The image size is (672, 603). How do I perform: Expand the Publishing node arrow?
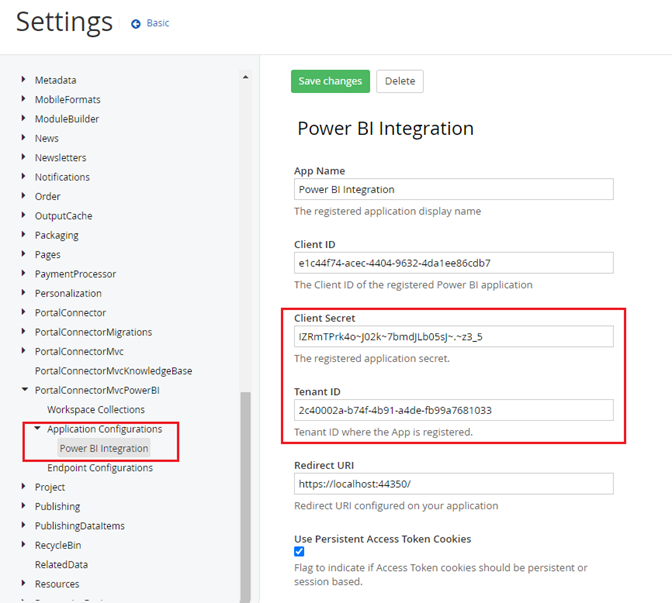(x=24, y=505)
